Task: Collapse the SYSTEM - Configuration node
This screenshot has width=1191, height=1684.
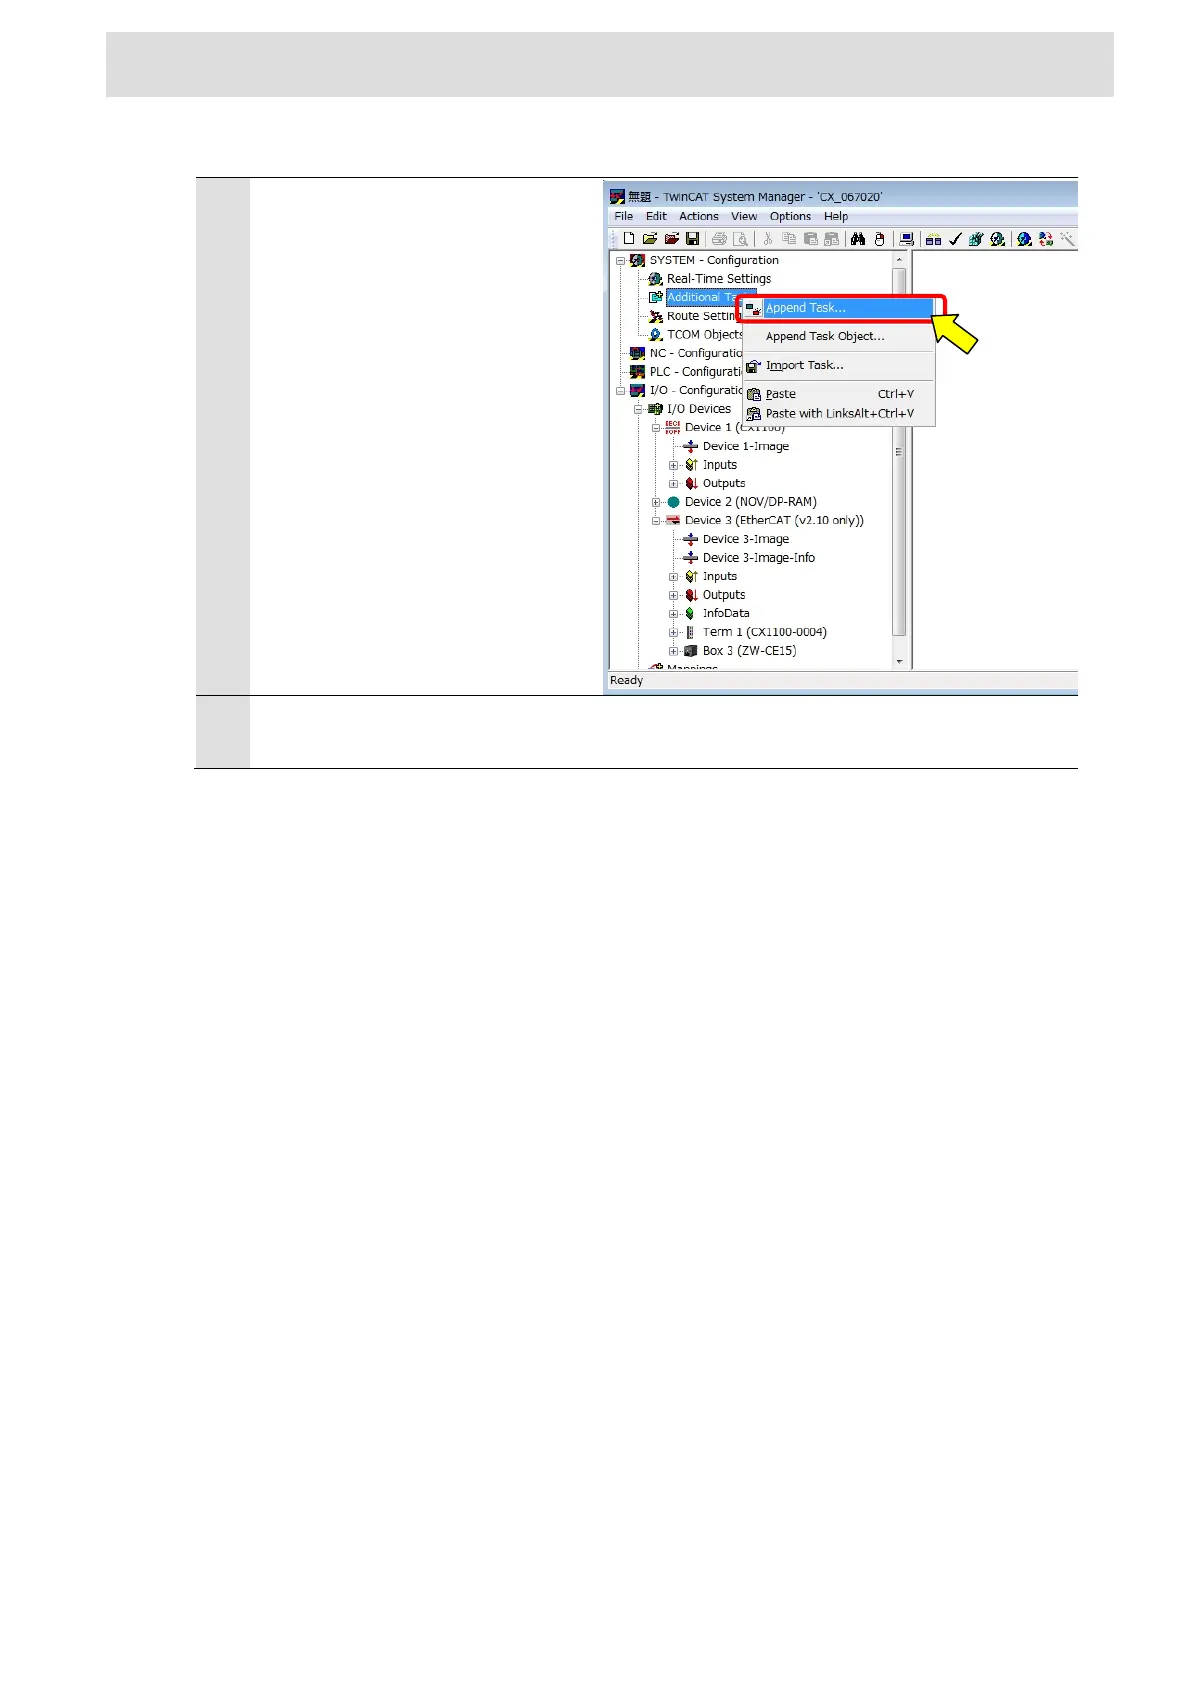Action: click(x=620, y=261)
